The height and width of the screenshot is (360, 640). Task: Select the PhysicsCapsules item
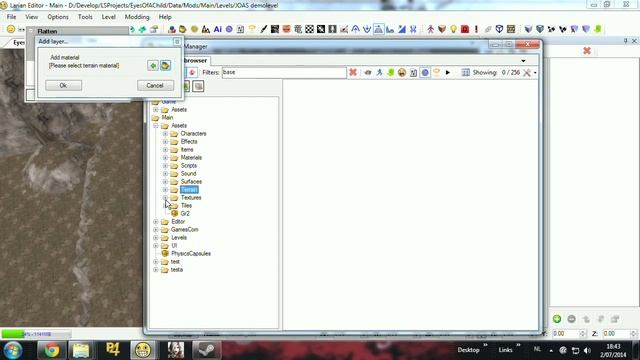pos(191,253)
